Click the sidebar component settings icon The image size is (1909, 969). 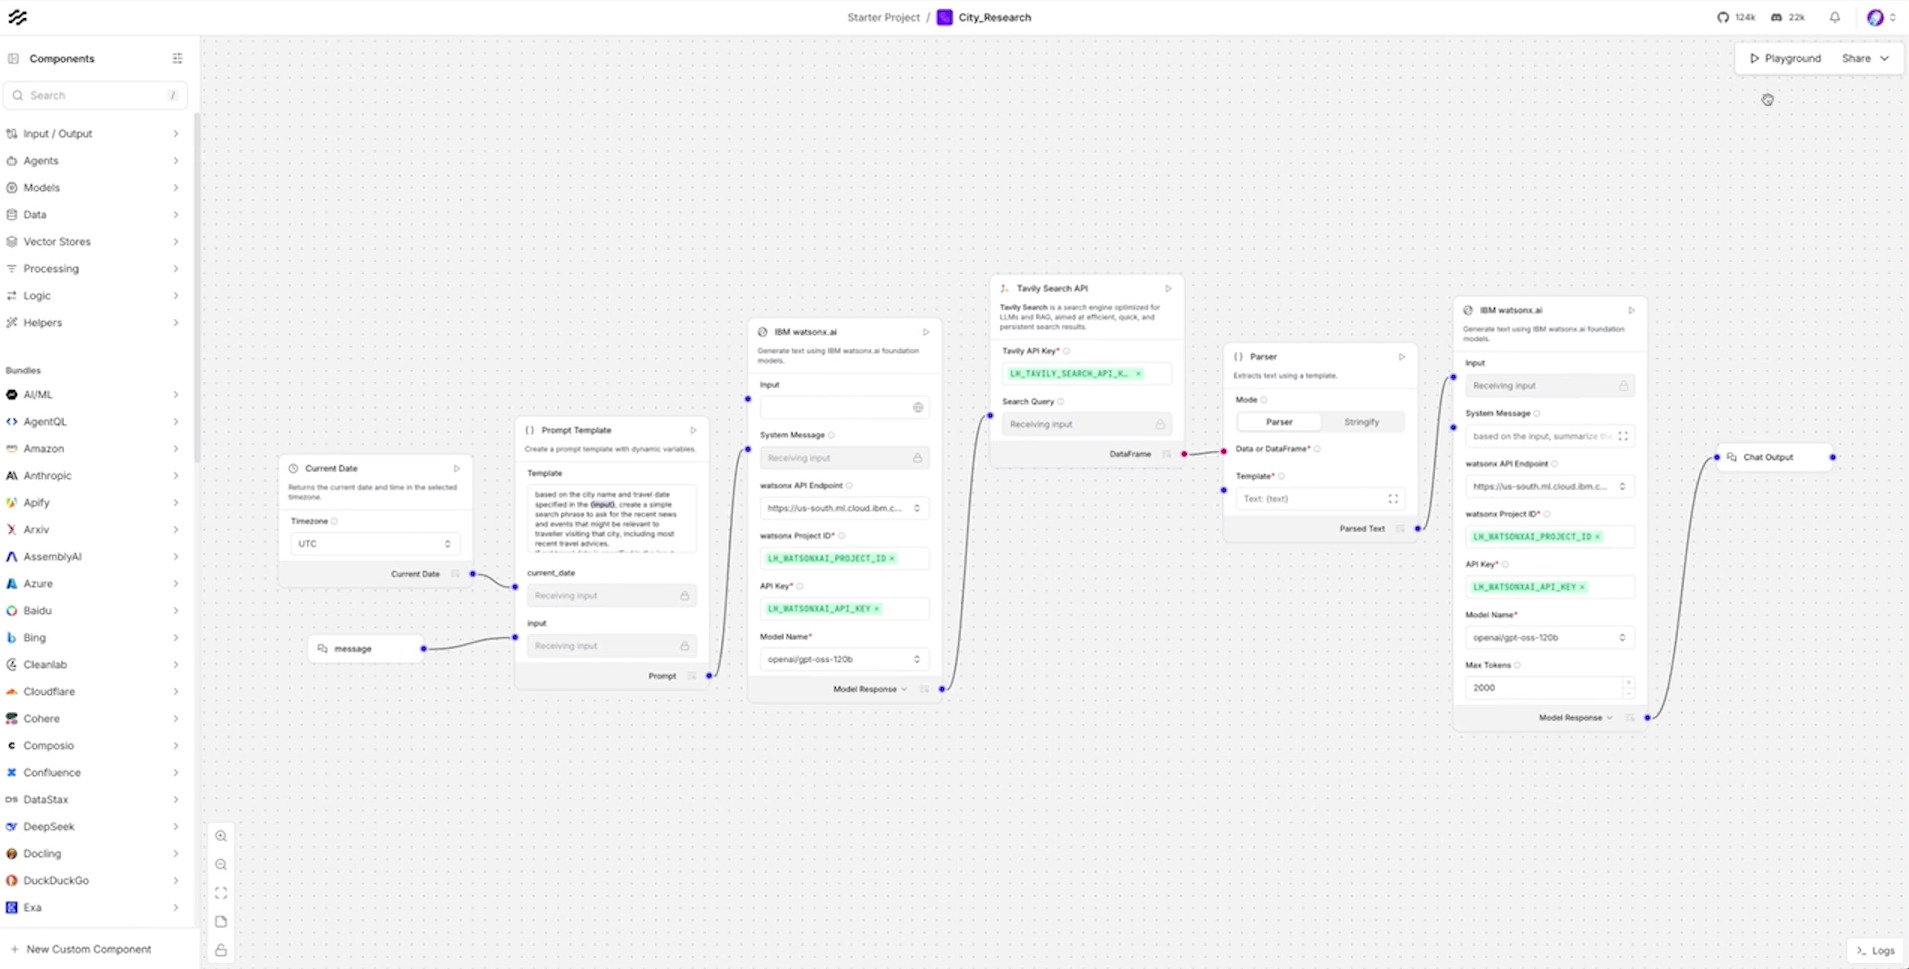pos(177,59)
